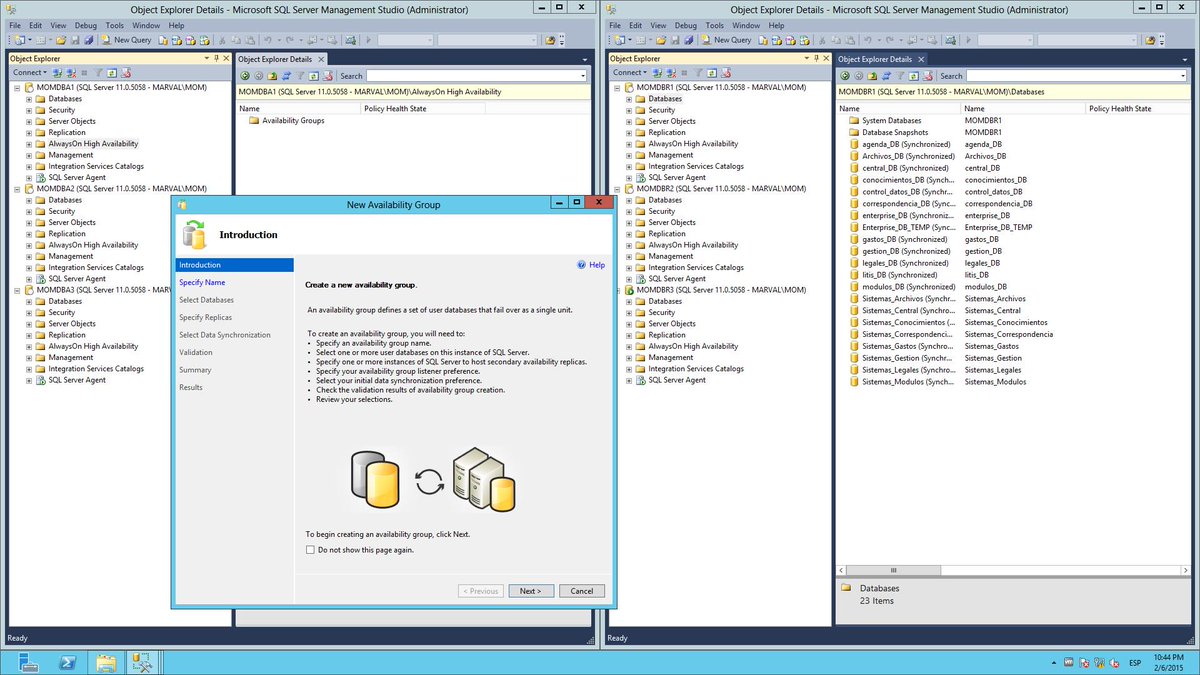Screen dimensions: 1200x675
Task: Click Refresh icon in left Object Explorer toolbar
Action: pyautogui.click(x=111, y=72)
